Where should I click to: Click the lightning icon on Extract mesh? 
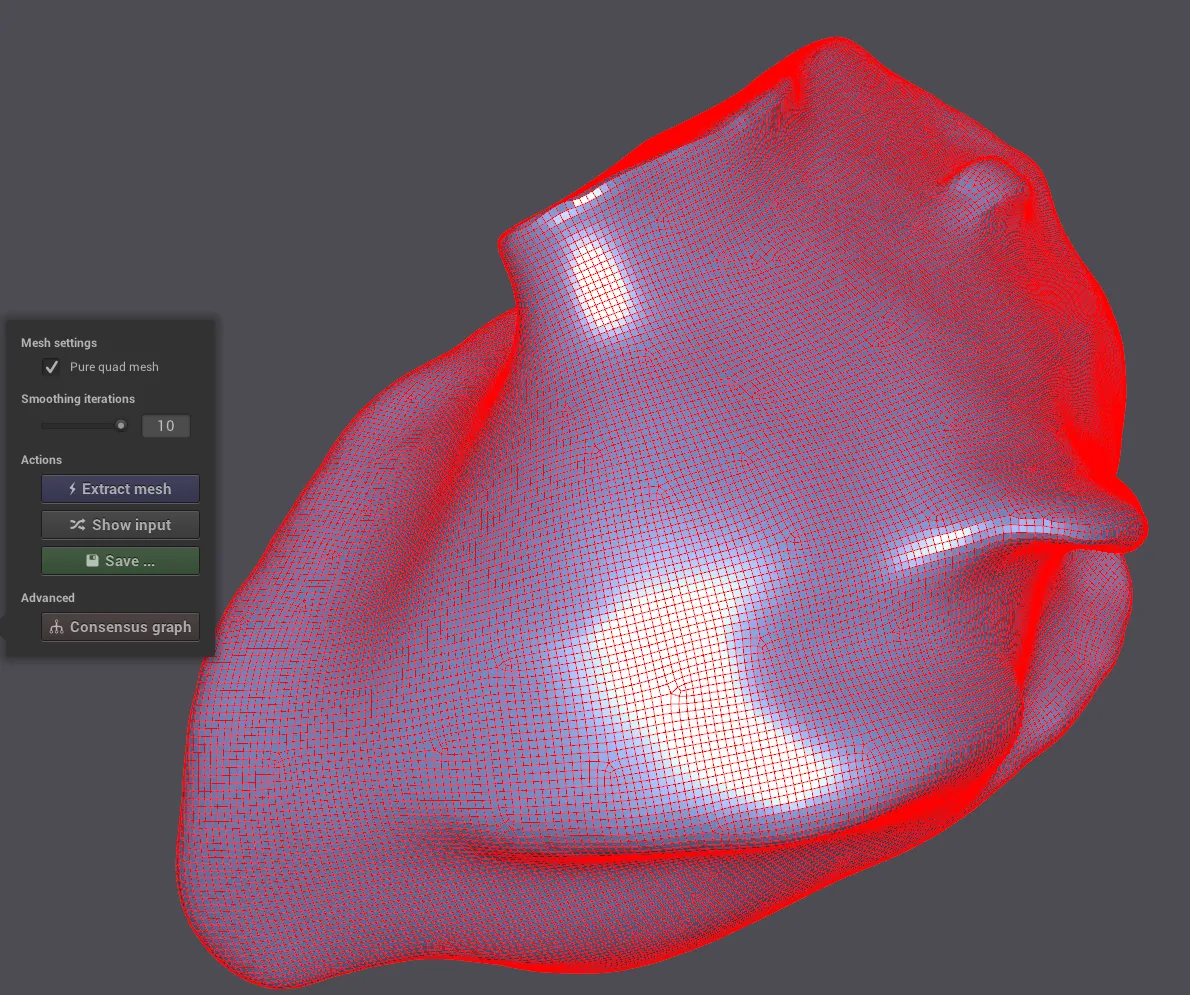[72, 489]
